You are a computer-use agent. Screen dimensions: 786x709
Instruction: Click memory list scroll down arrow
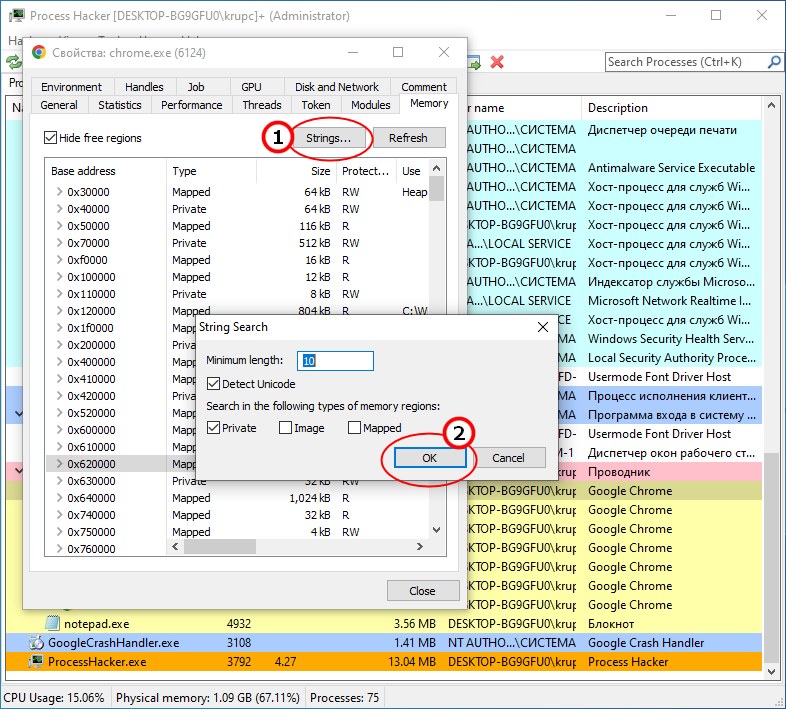437,530
